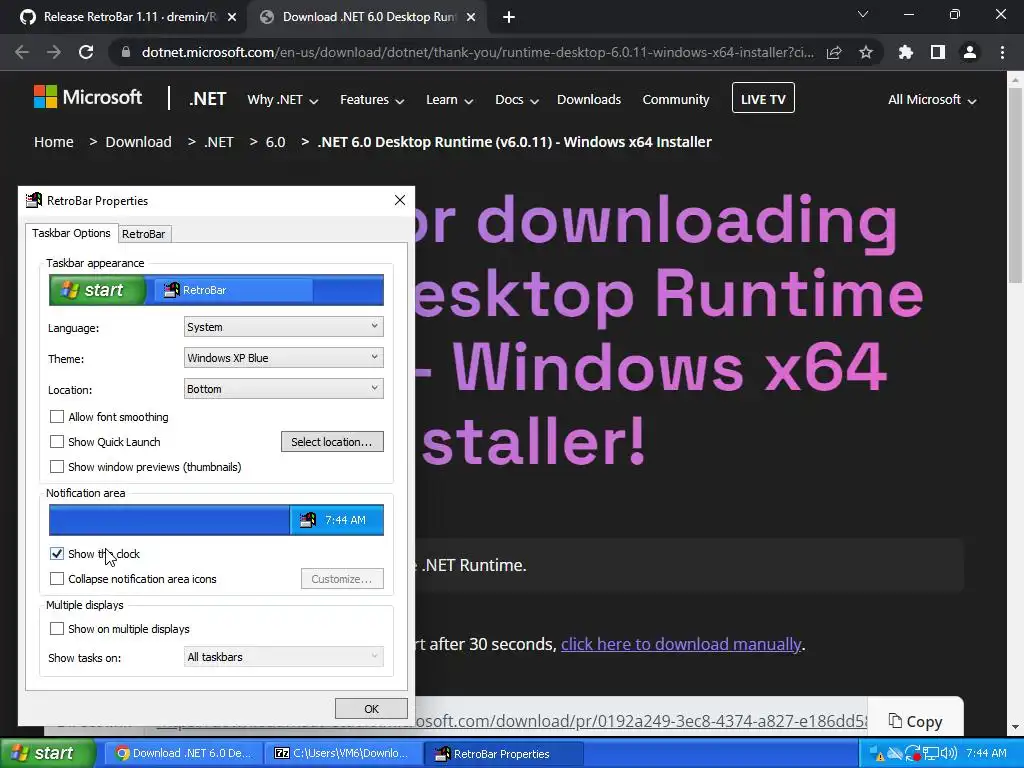Screen dimensions: 1024x768
Task: Click the OneDrive cloud tray icon
Action: coord(895,754)
